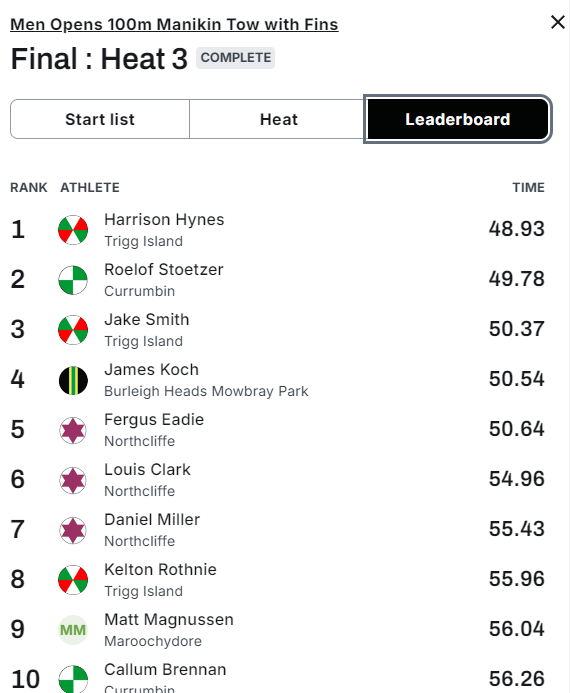Click the COMPLETE status badge
Image resolution: width=570 pixels, height=693 pixels.
pos(236,58)
